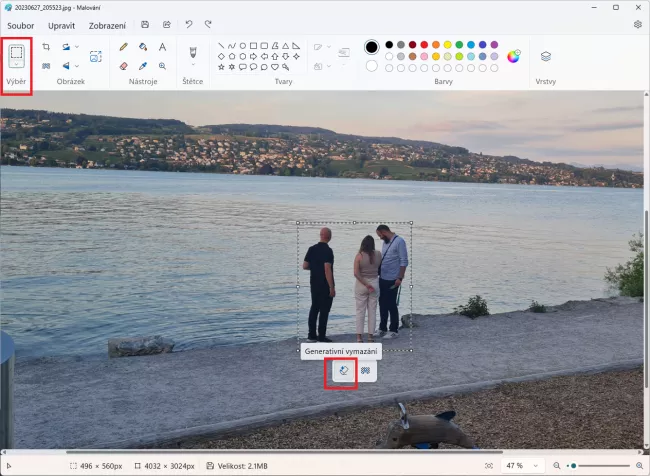Click the Save icon in title bar
650x476 pixels.
point(145,24)
